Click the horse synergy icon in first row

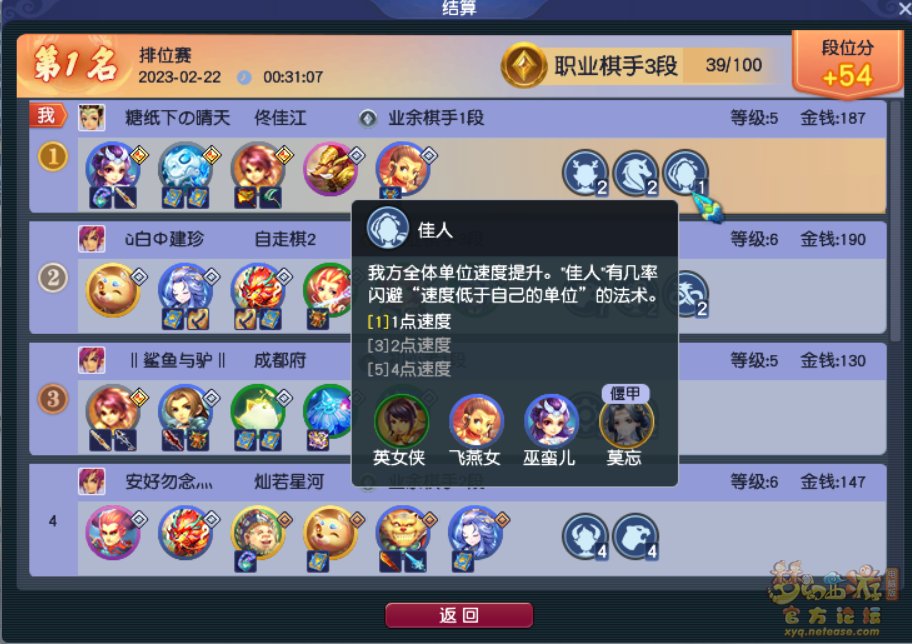(x=635, y=173)
